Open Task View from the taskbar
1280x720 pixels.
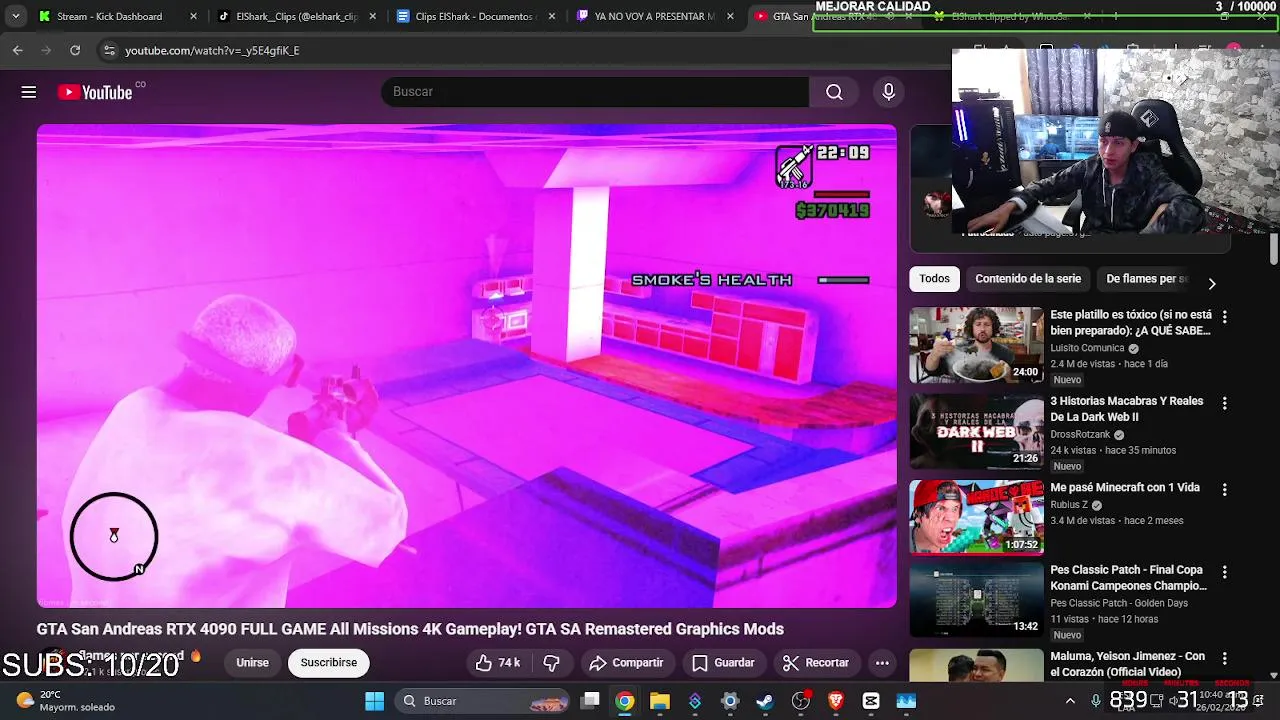pos(591,701)
